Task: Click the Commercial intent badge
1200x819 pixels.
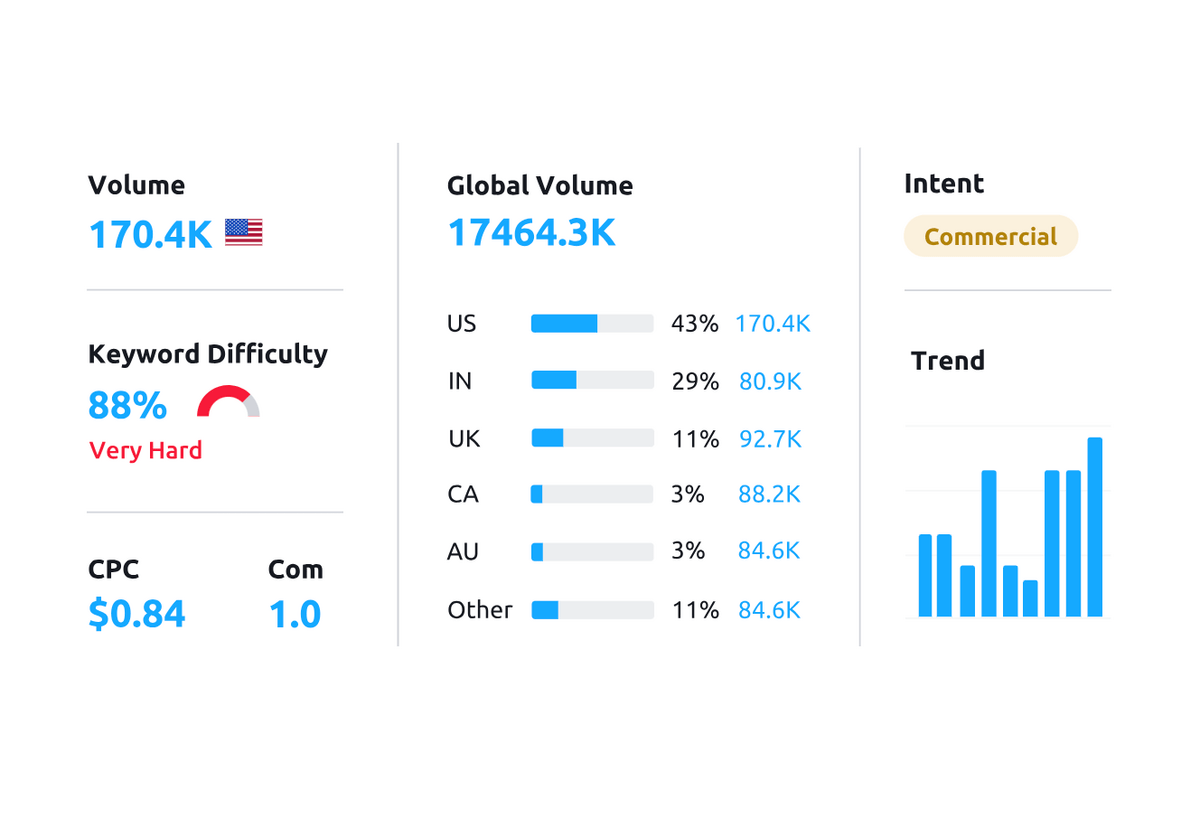Action: (990, 237)
